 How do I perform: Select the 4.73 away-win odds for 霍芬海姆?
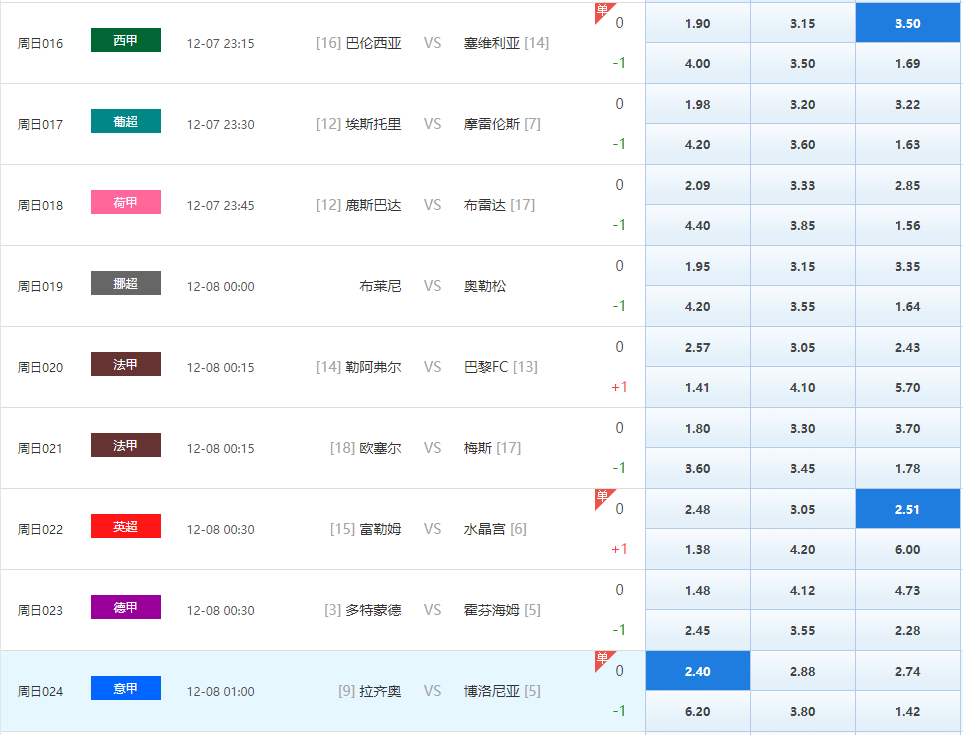click(x=907, y=590)
